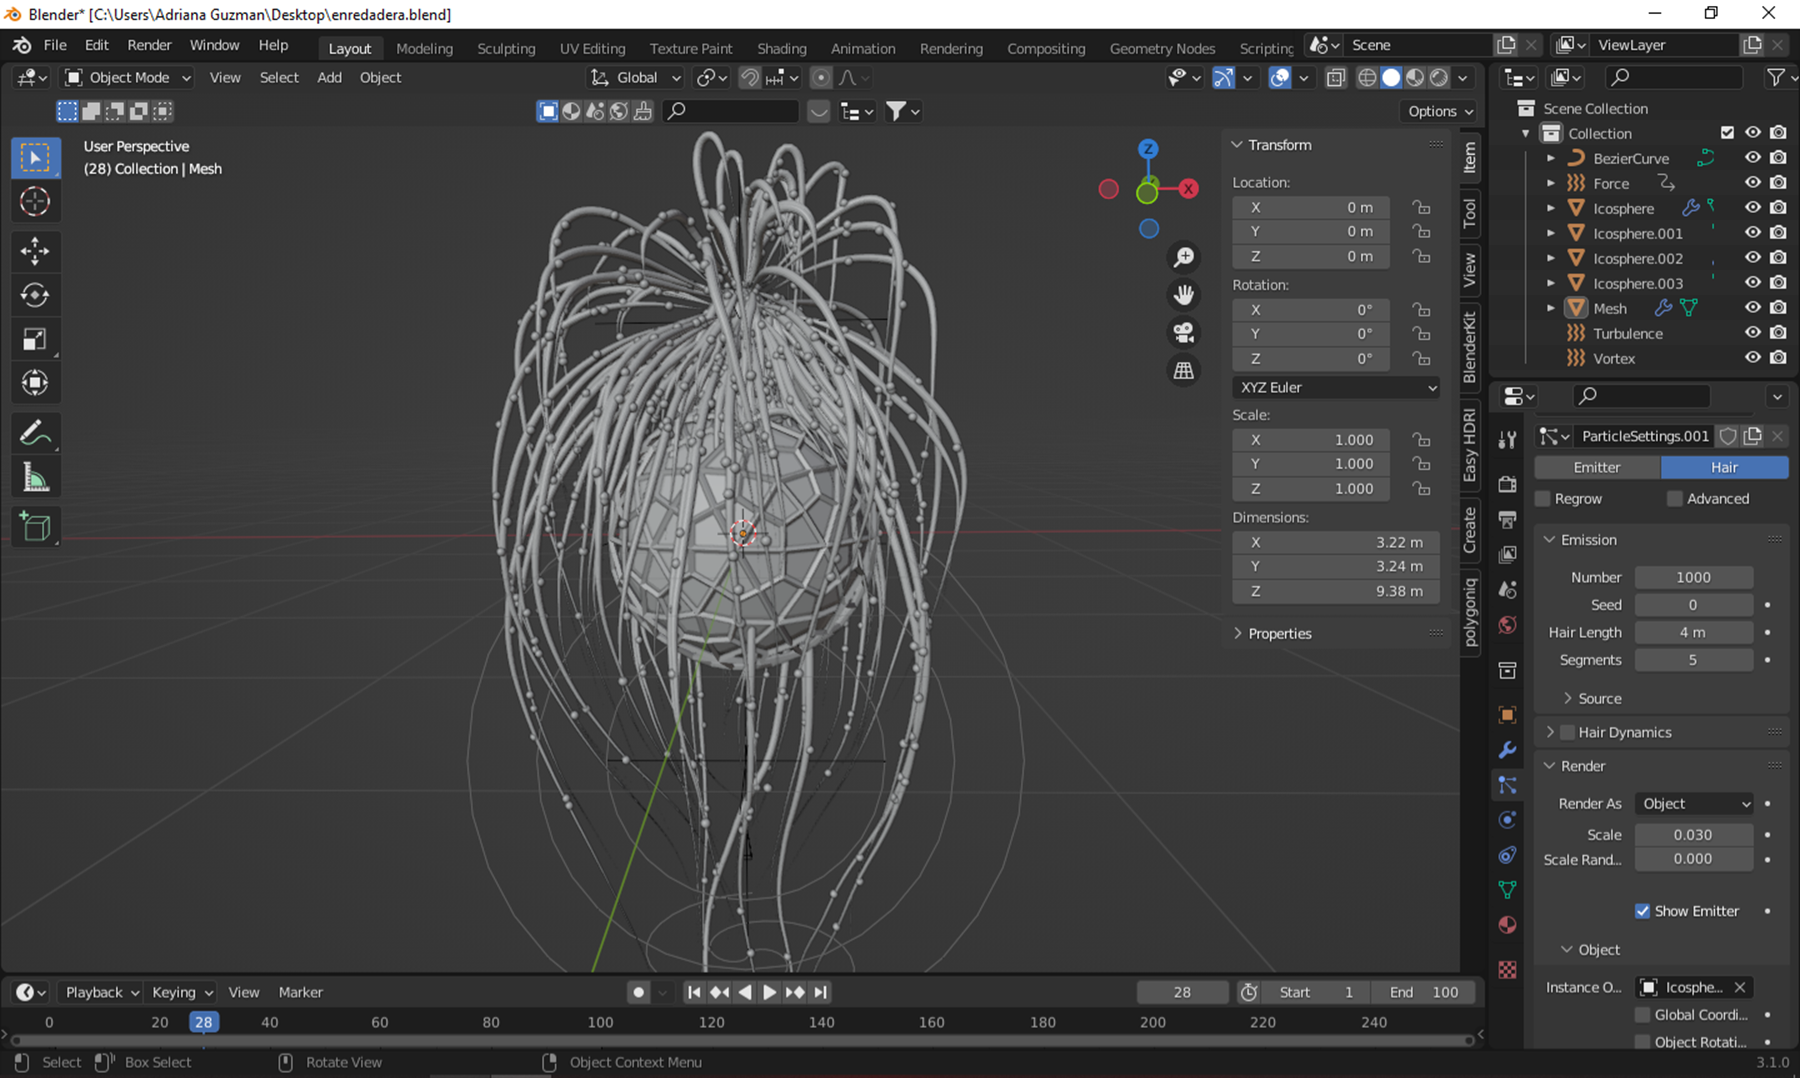
Task: Select the Measure tool
Action: pyautogui.click(x=35, y=478)
